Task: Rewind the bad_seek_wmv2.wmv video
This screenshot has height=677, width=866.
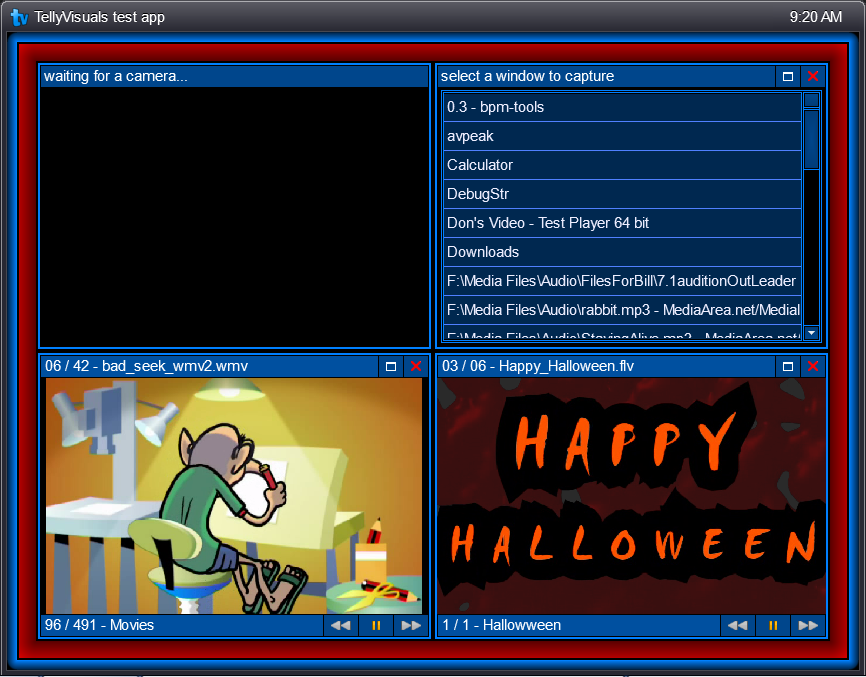Action: [340, 626]
